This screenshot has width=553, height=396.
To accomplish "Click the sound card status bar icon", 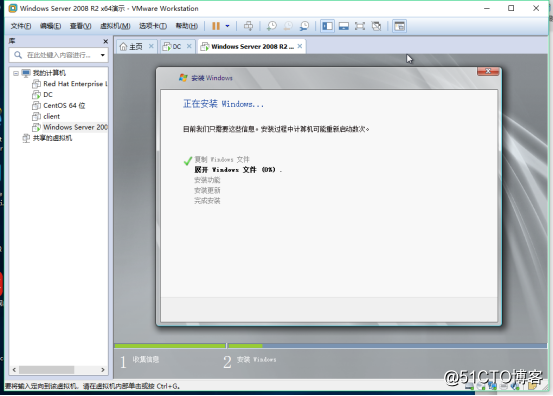I will (515, 387).
